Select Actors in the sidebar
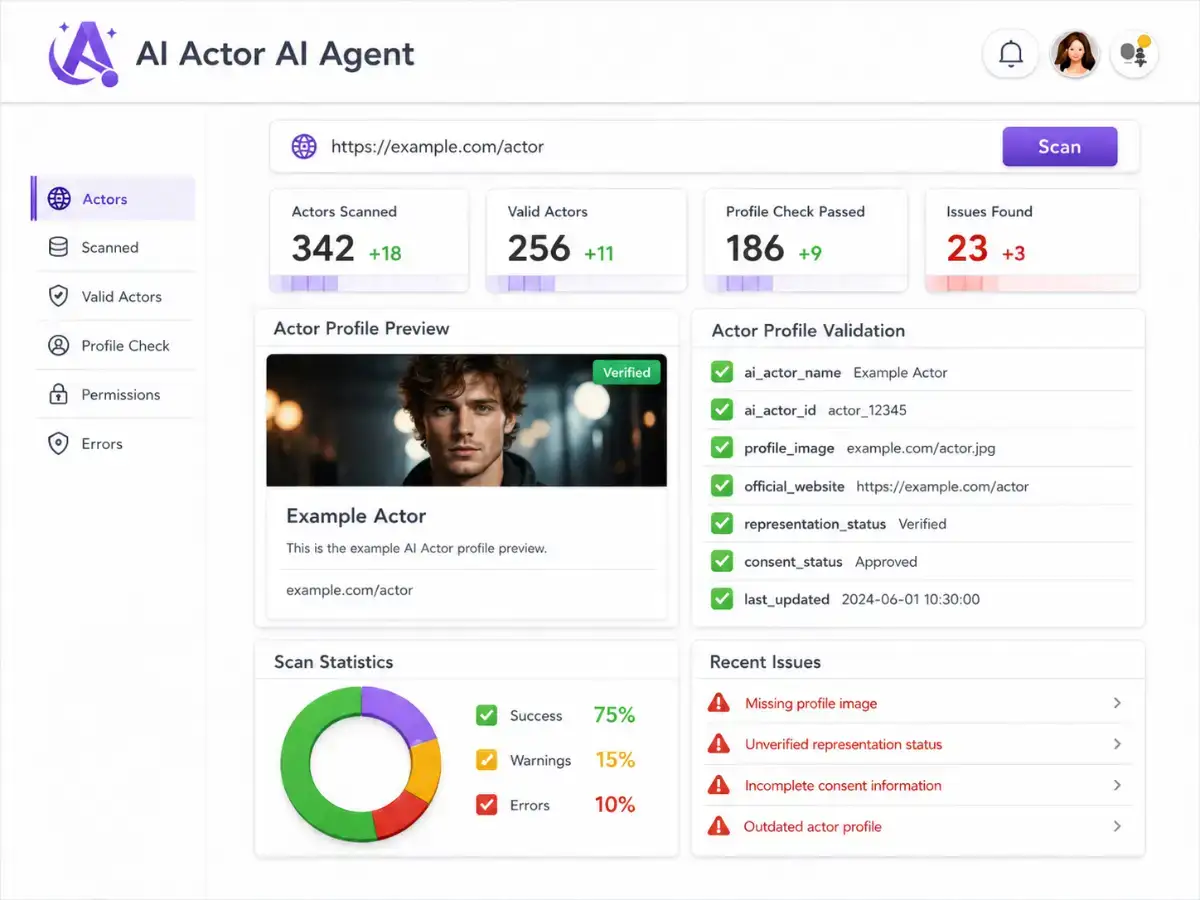The image size is (1200, 900). [x=113, y=199]
